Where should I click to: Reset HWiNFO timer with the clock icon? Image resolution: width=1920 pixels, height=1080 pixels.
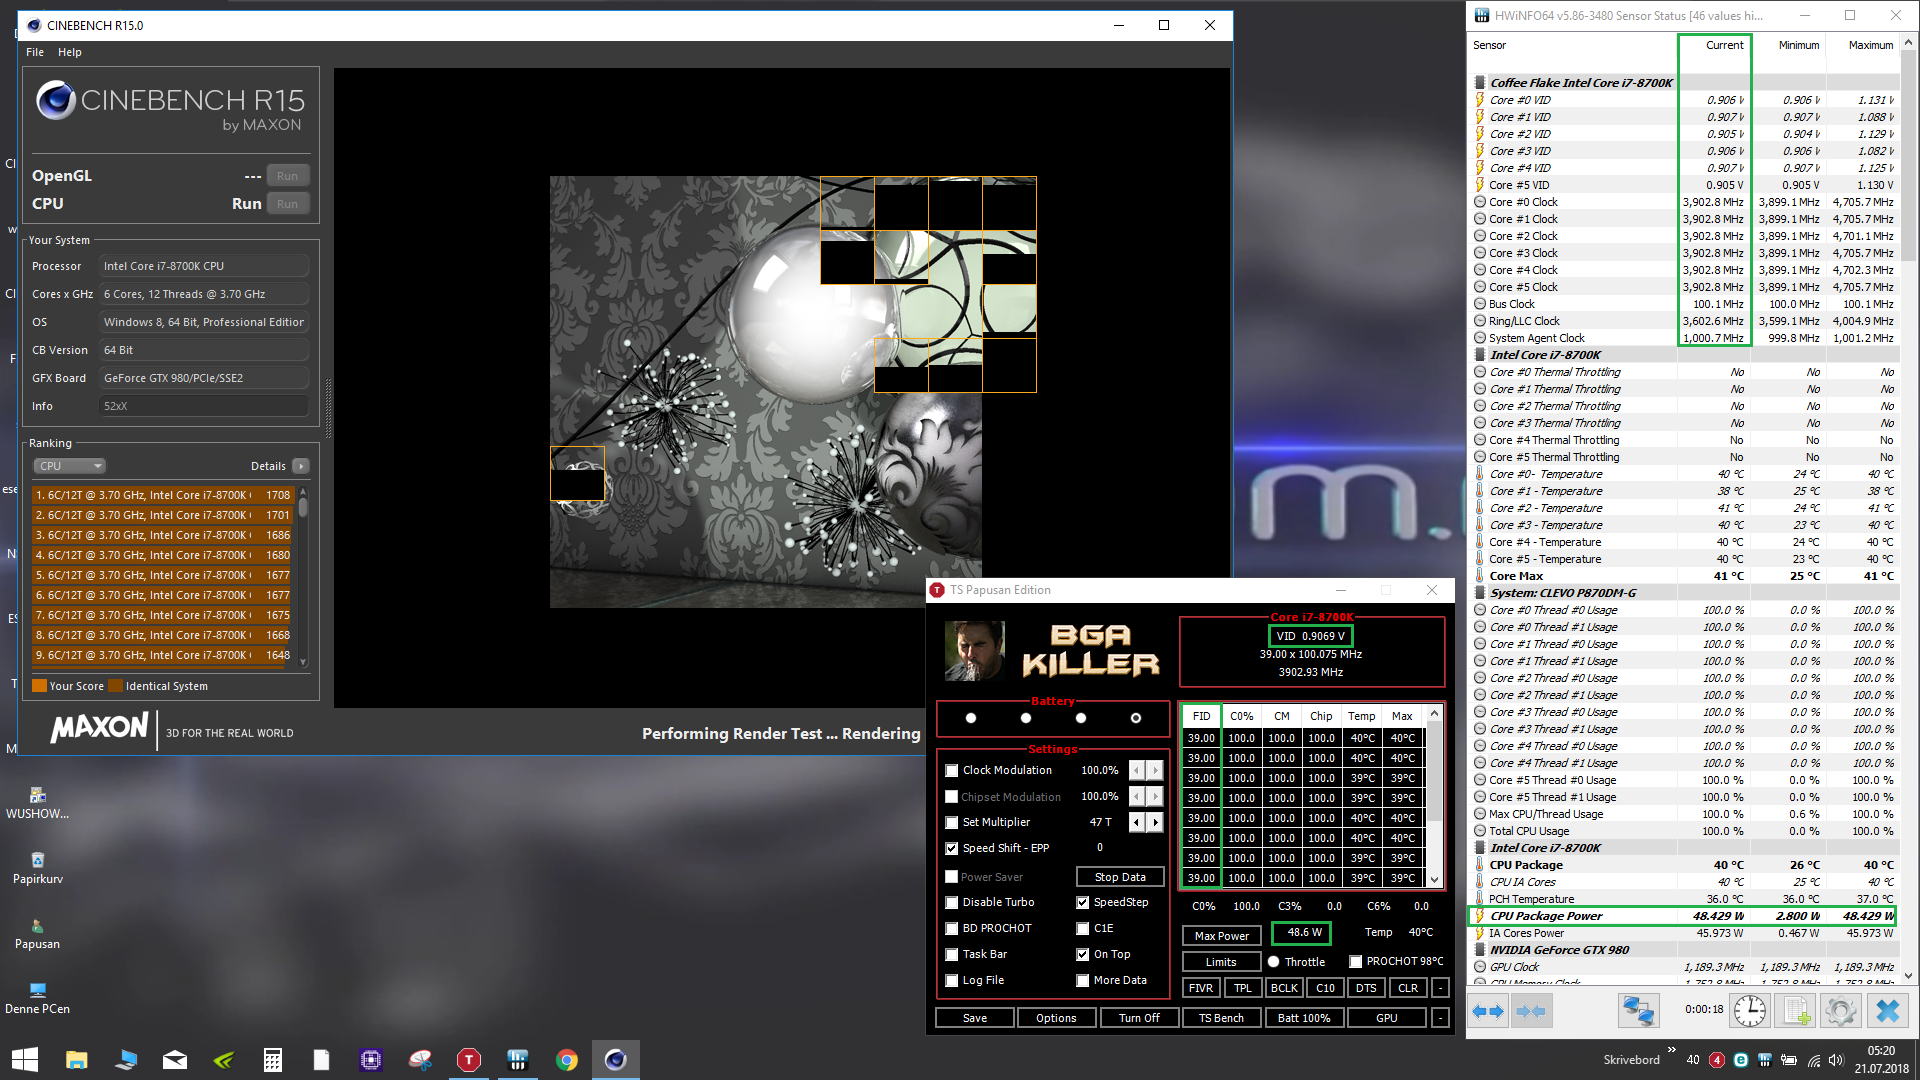1750,1011
